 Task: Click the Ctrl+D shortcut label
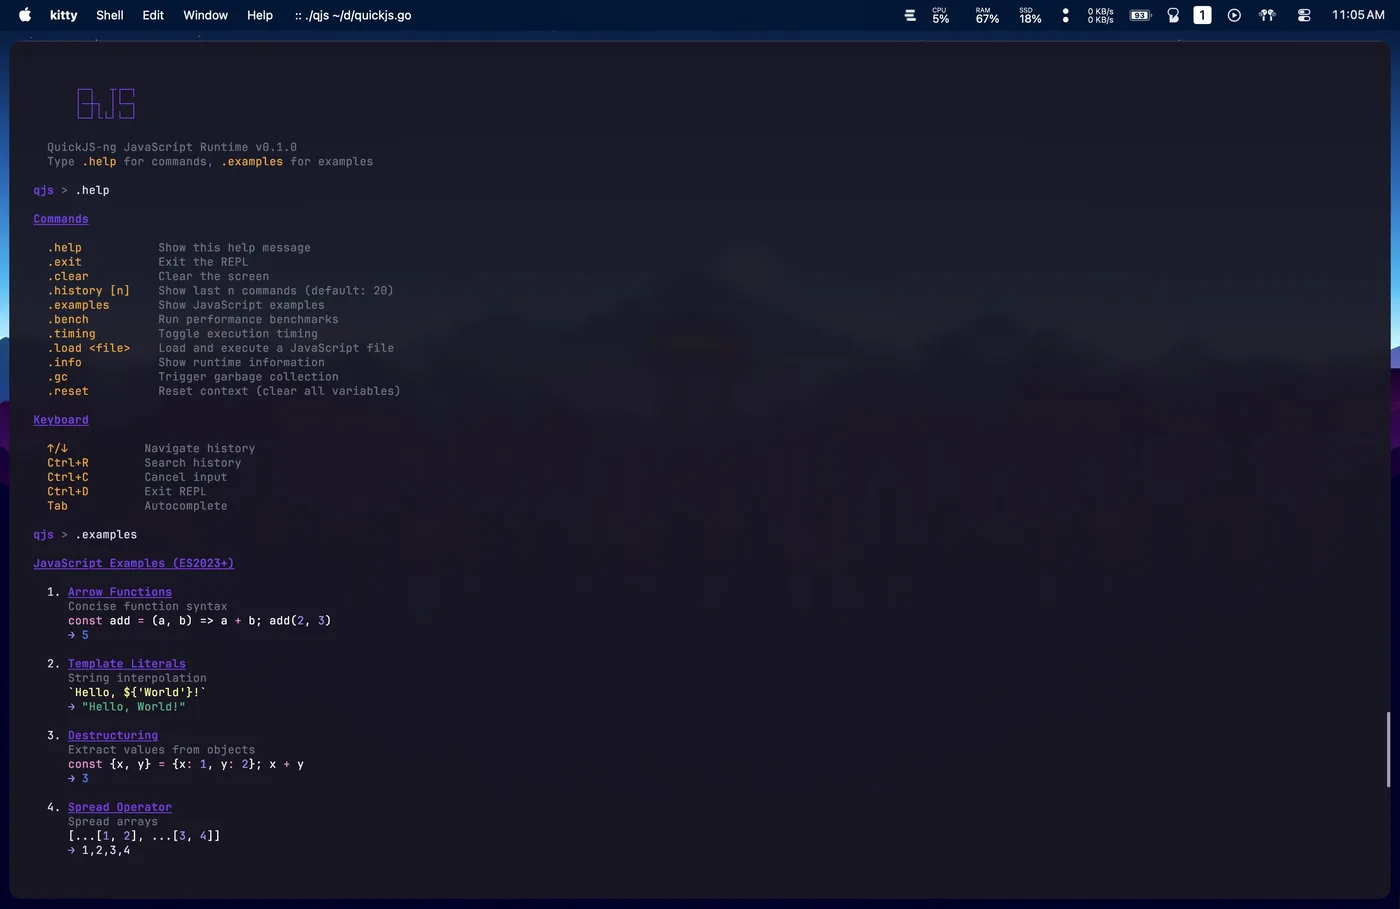[68, 492]
